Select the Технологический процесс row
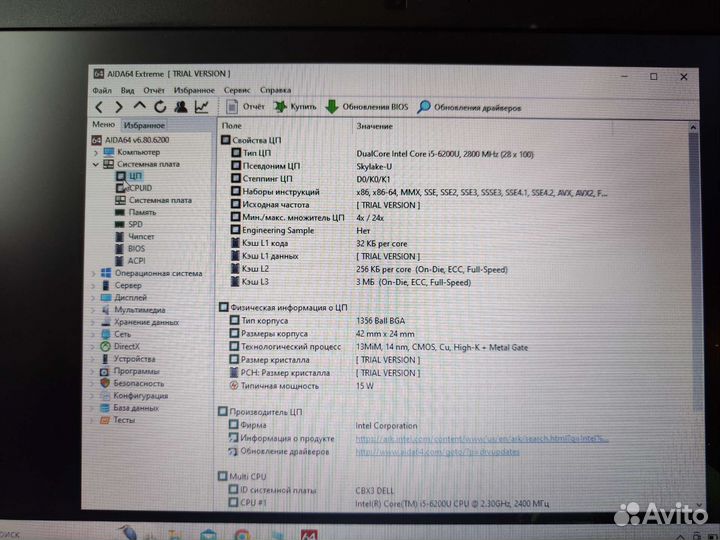720x540 pixels. (379, 347)
